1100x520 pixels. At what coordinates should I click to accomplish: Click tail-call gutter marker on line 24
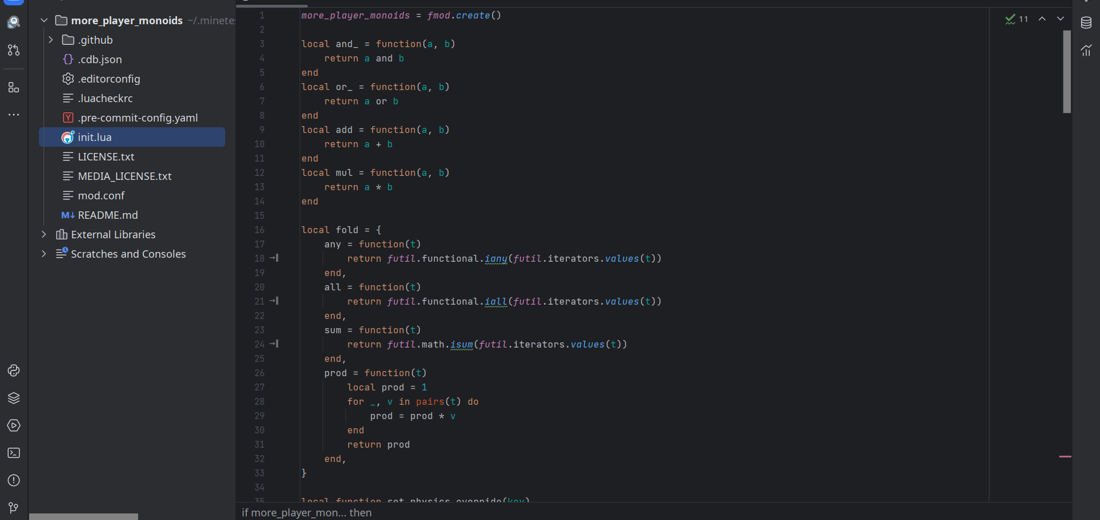click(274, 344)
